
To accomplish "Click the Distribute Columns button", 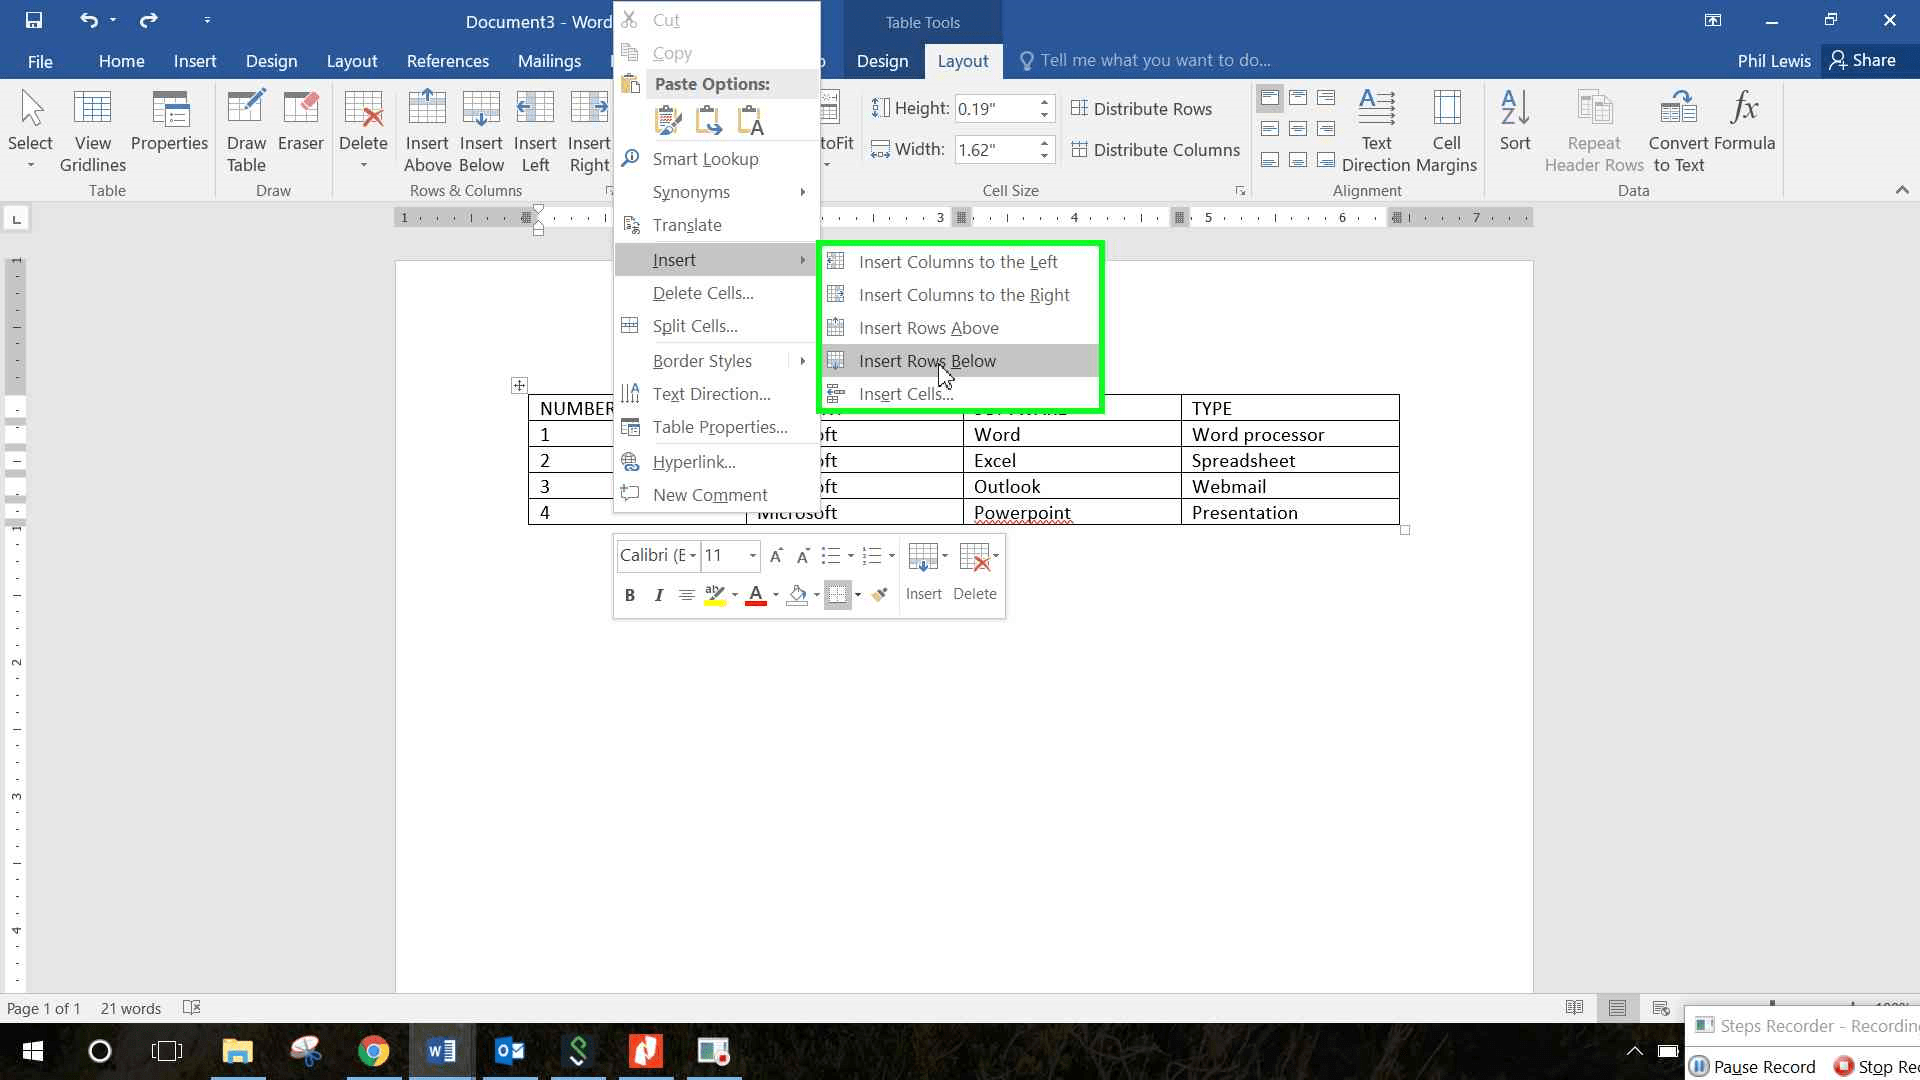I will click(x=1156, y=149).
